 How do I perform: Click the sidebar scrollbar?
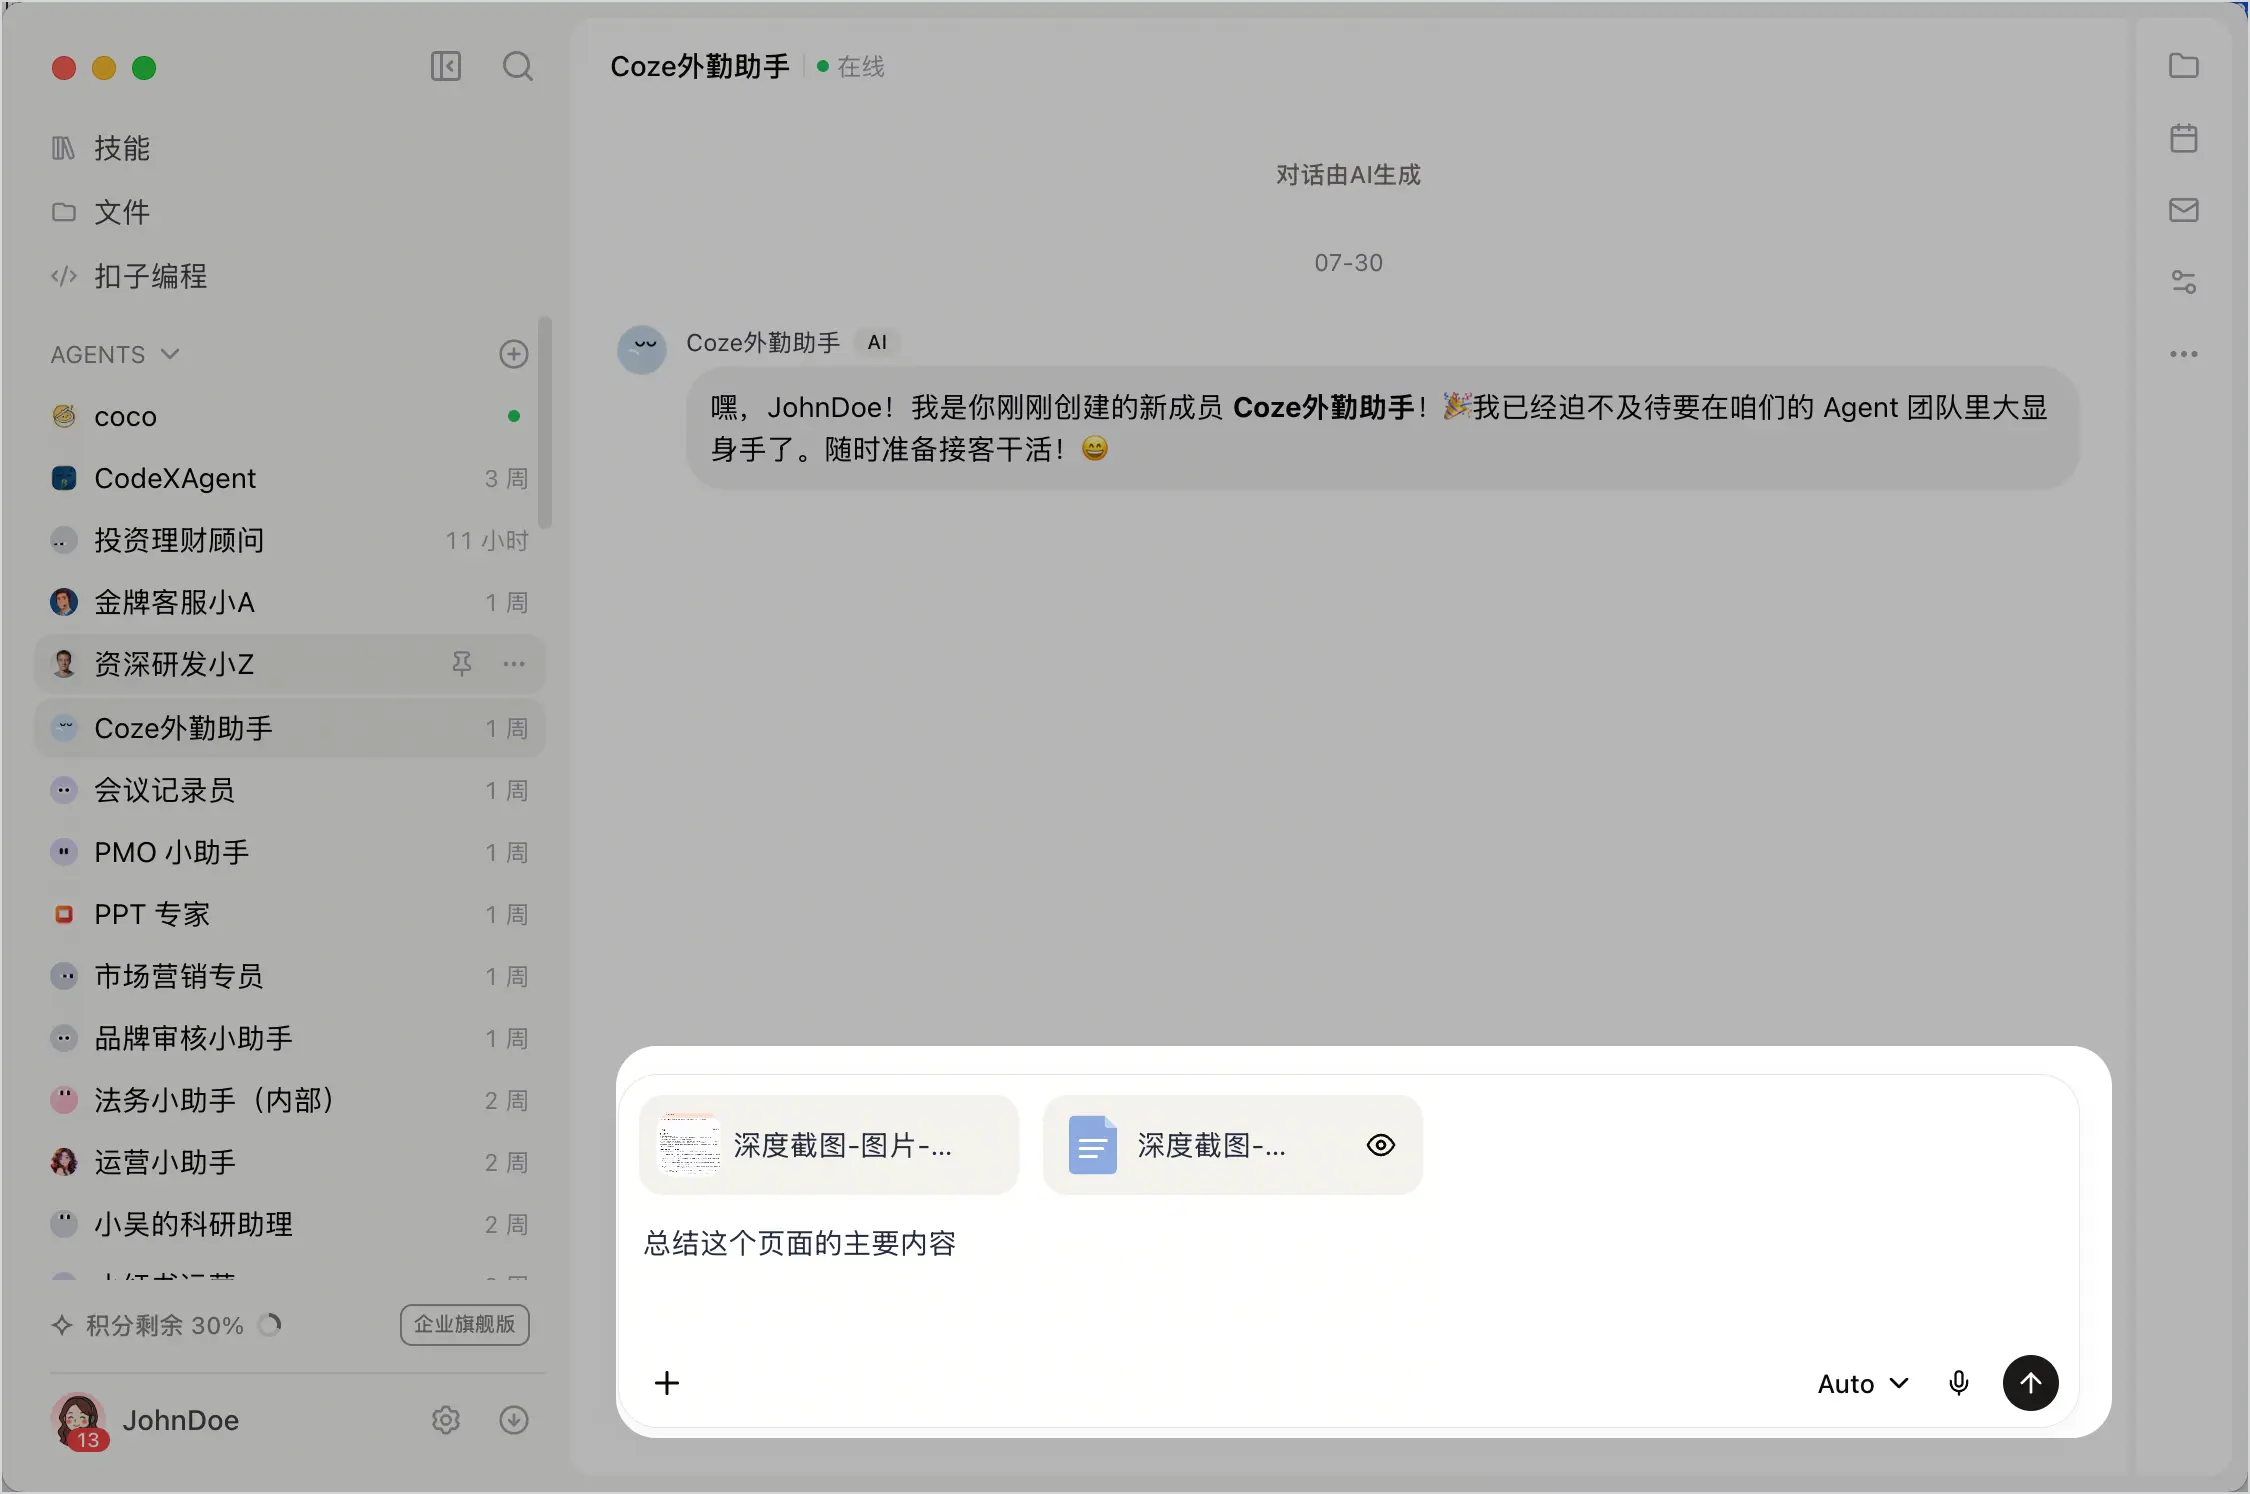click(545, 422)
